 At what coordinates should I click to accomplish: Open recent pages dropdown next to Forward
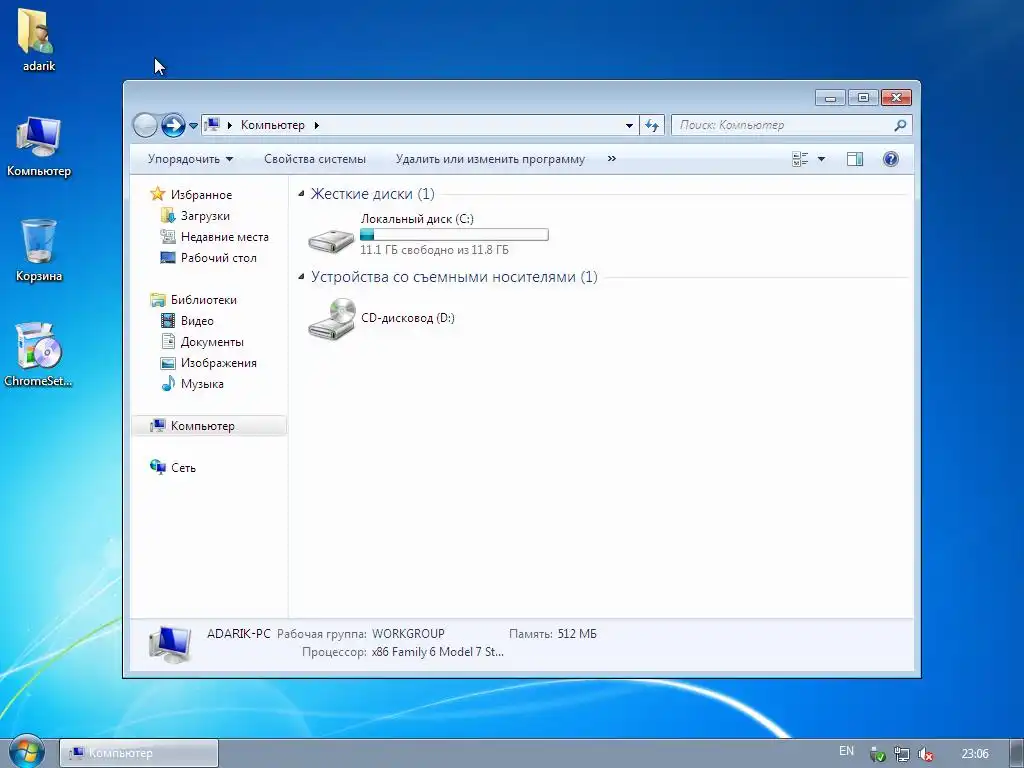[193, 125]
